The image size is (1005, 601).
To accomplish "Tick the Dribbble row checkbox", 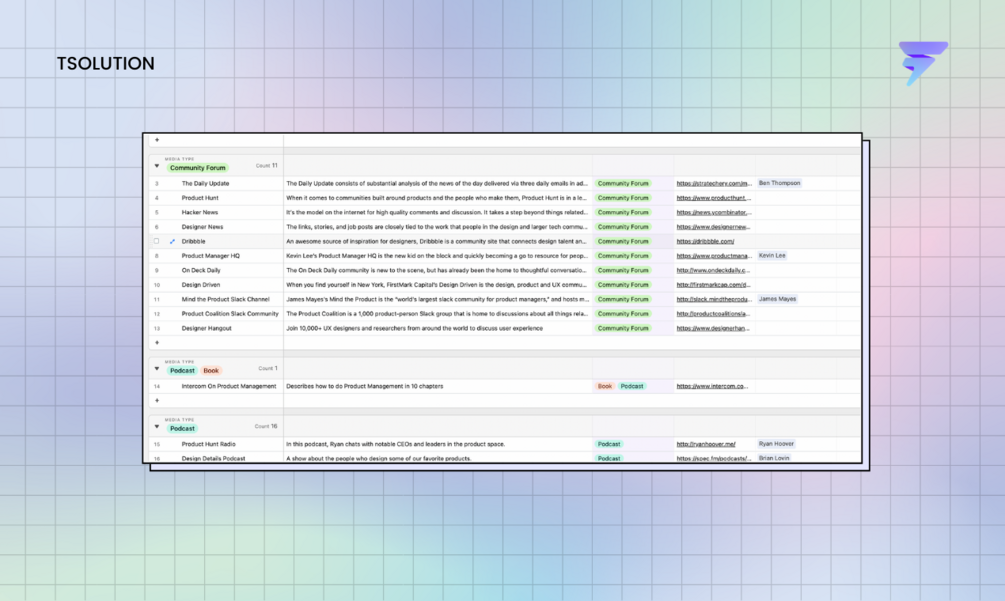I will pyautogui.click(x=156, y=241).
